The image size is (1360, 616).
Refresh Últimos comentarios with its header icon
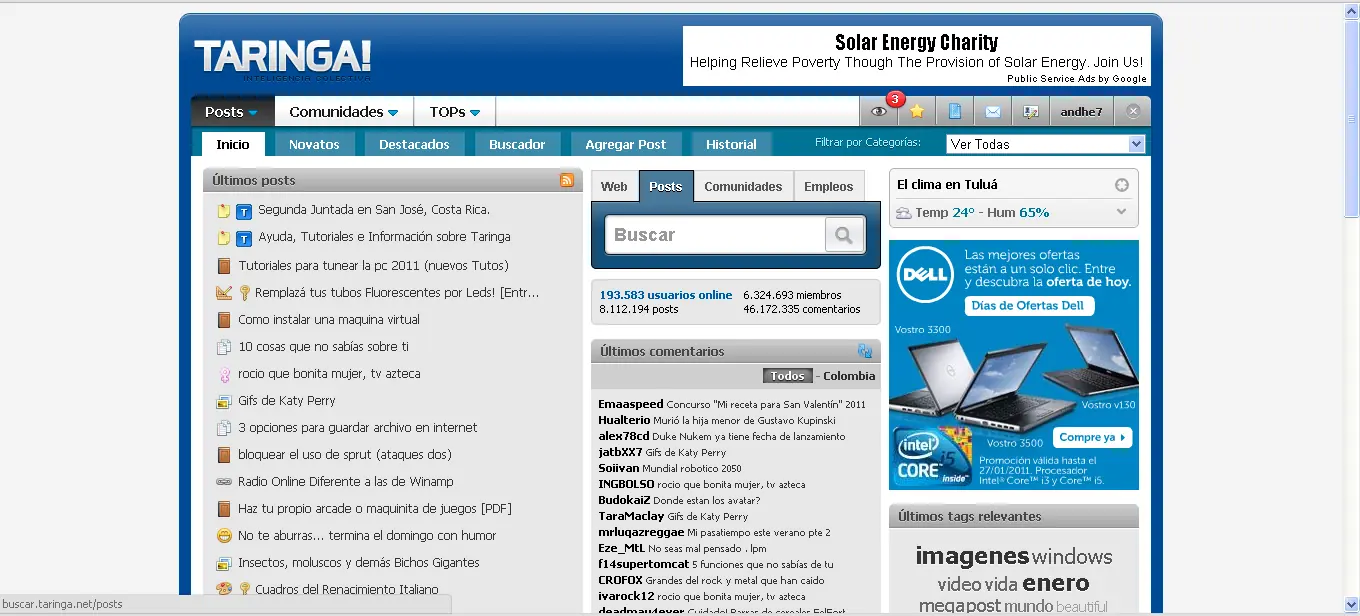(864, 351)
